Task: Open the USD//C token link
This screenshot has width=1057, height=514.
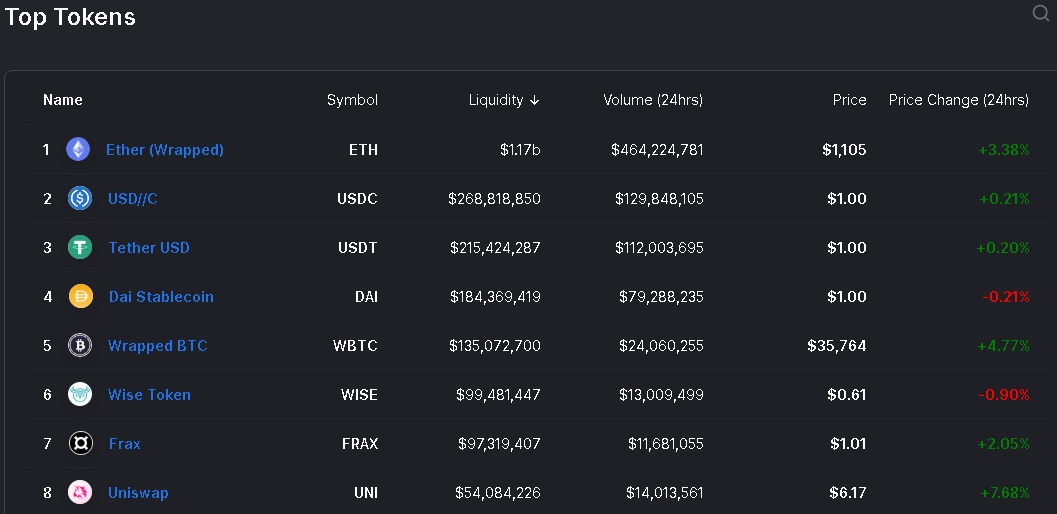Action: click(133, 199)
